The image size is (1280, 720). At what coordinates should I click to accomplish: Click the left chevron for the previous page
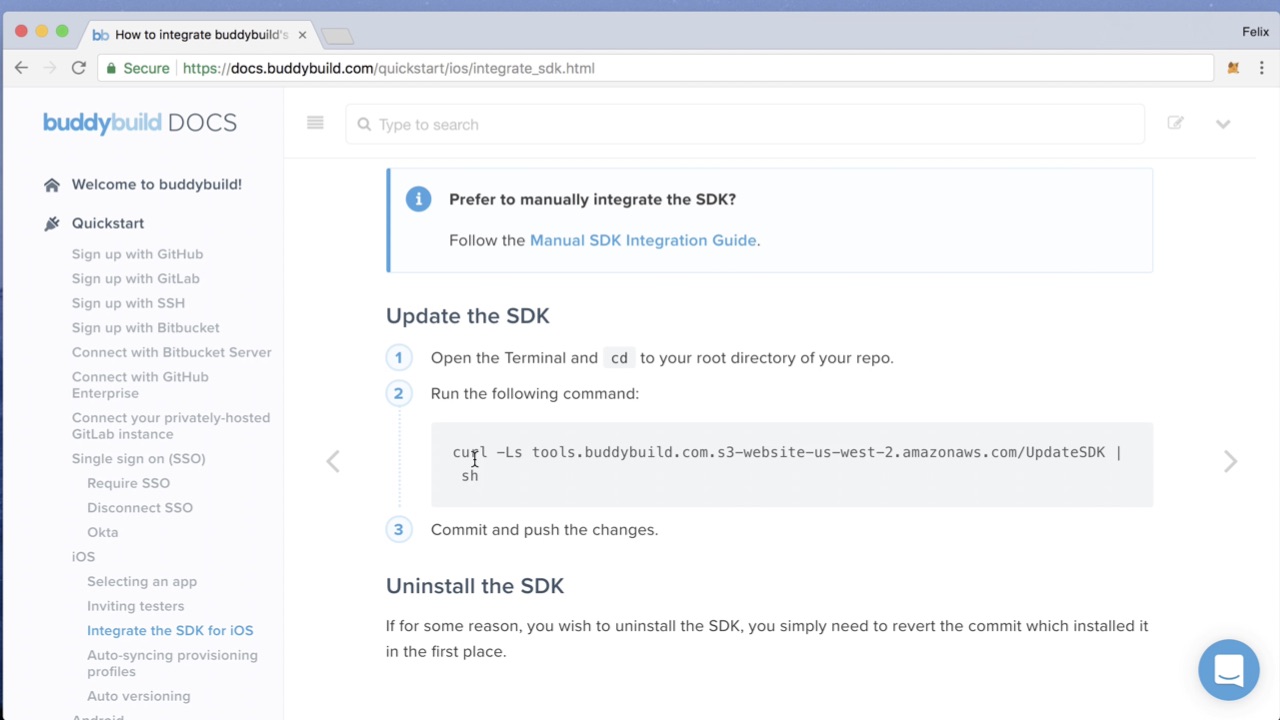tap(332, 461)
